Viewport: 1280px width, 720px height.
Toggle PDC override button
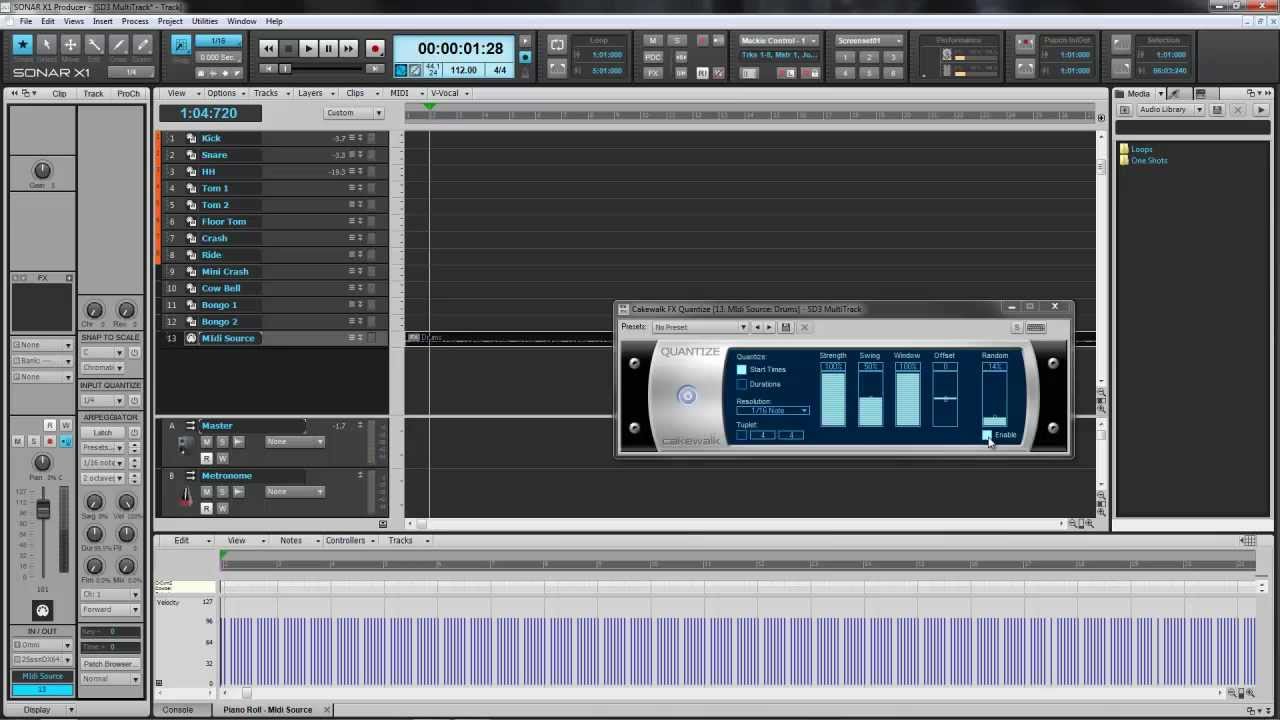point(653,57)
